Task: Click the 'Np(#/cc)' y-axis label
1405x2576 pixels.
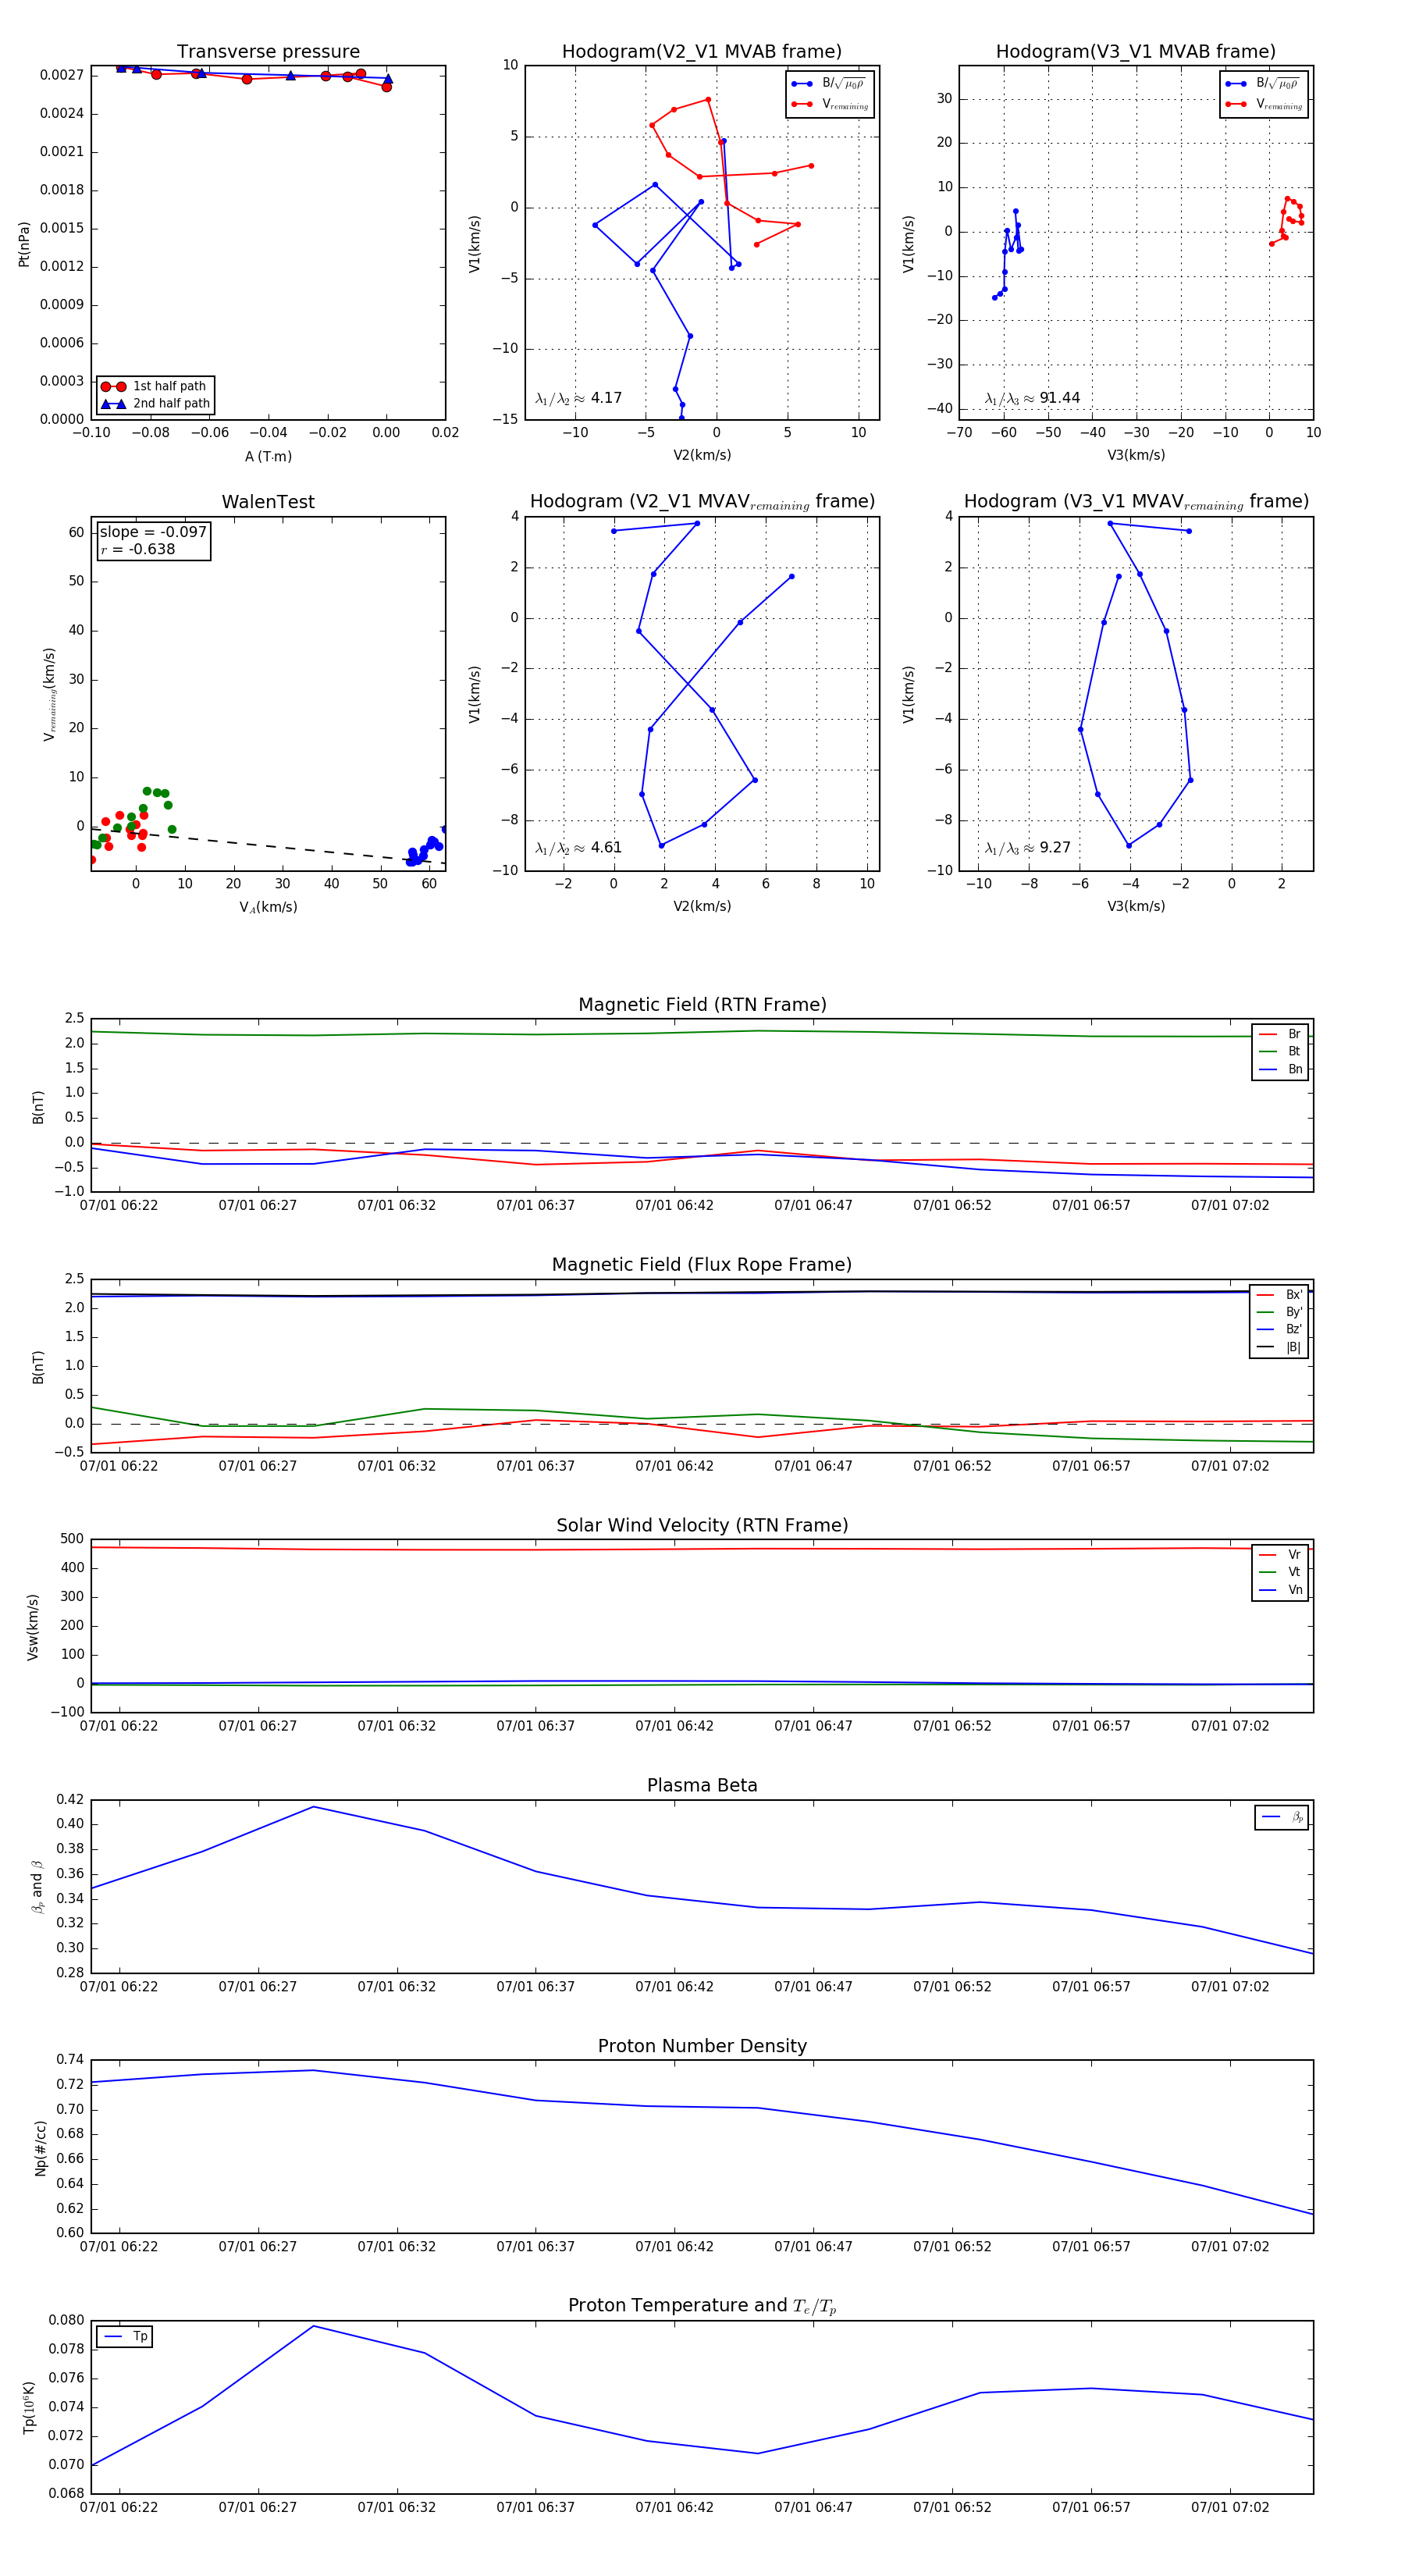Action: click(x=41, y=2148)
